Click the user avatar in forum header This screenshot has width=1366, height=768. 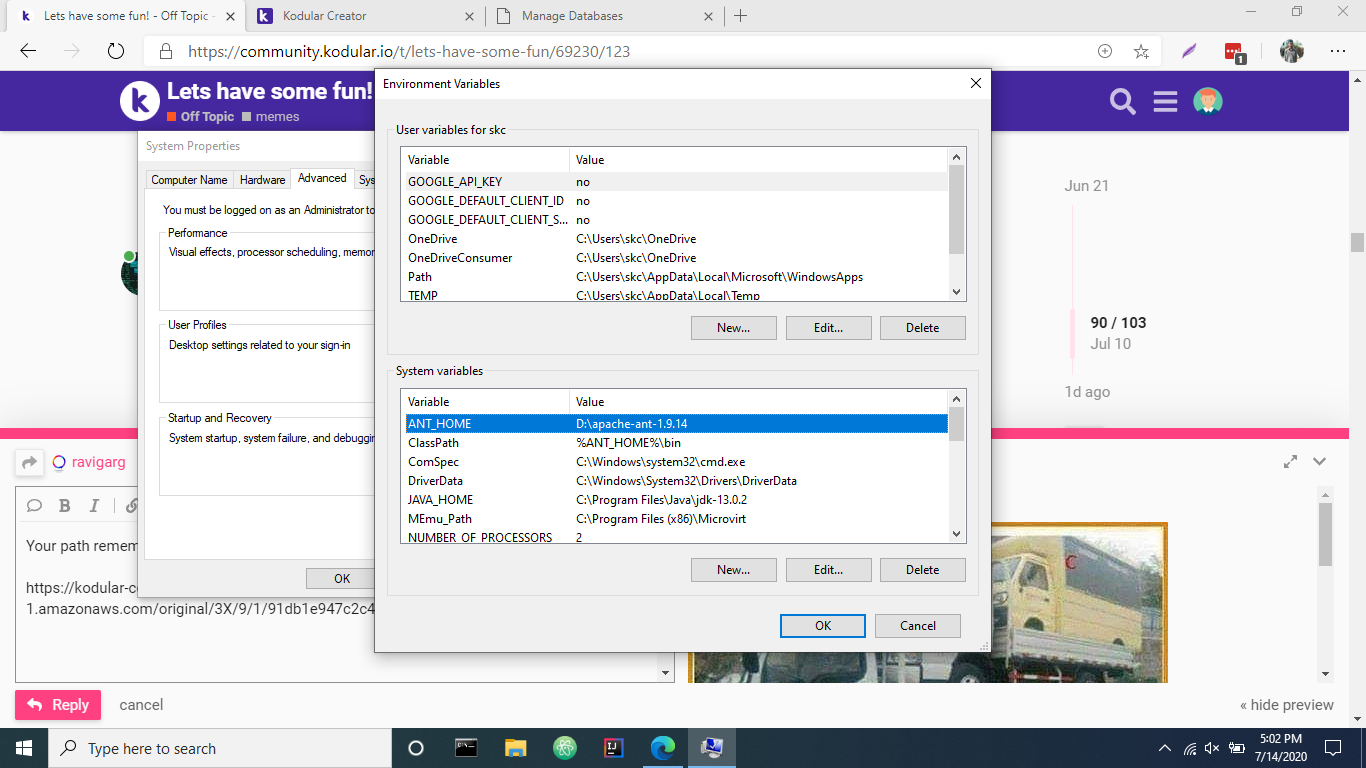(x=1208, y=101)
